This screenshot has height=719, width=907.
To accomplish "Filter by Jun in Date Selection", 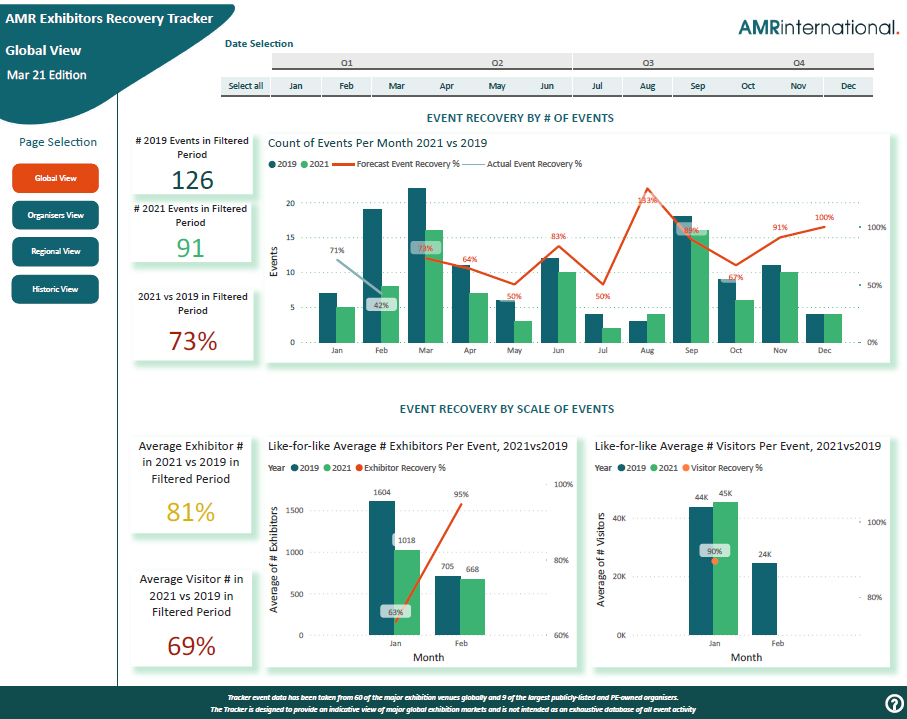I will [x=547, y=86].
